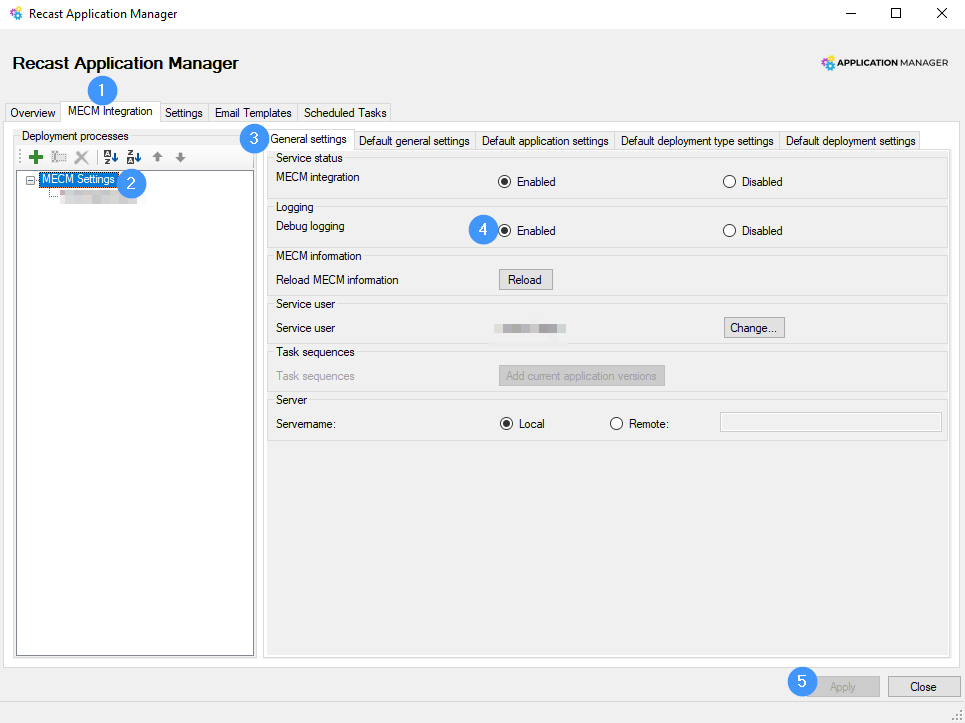This screenshot has height=723, width=965.
Task: Minimize the Recast Application Manager window
Action: point(851,13)
